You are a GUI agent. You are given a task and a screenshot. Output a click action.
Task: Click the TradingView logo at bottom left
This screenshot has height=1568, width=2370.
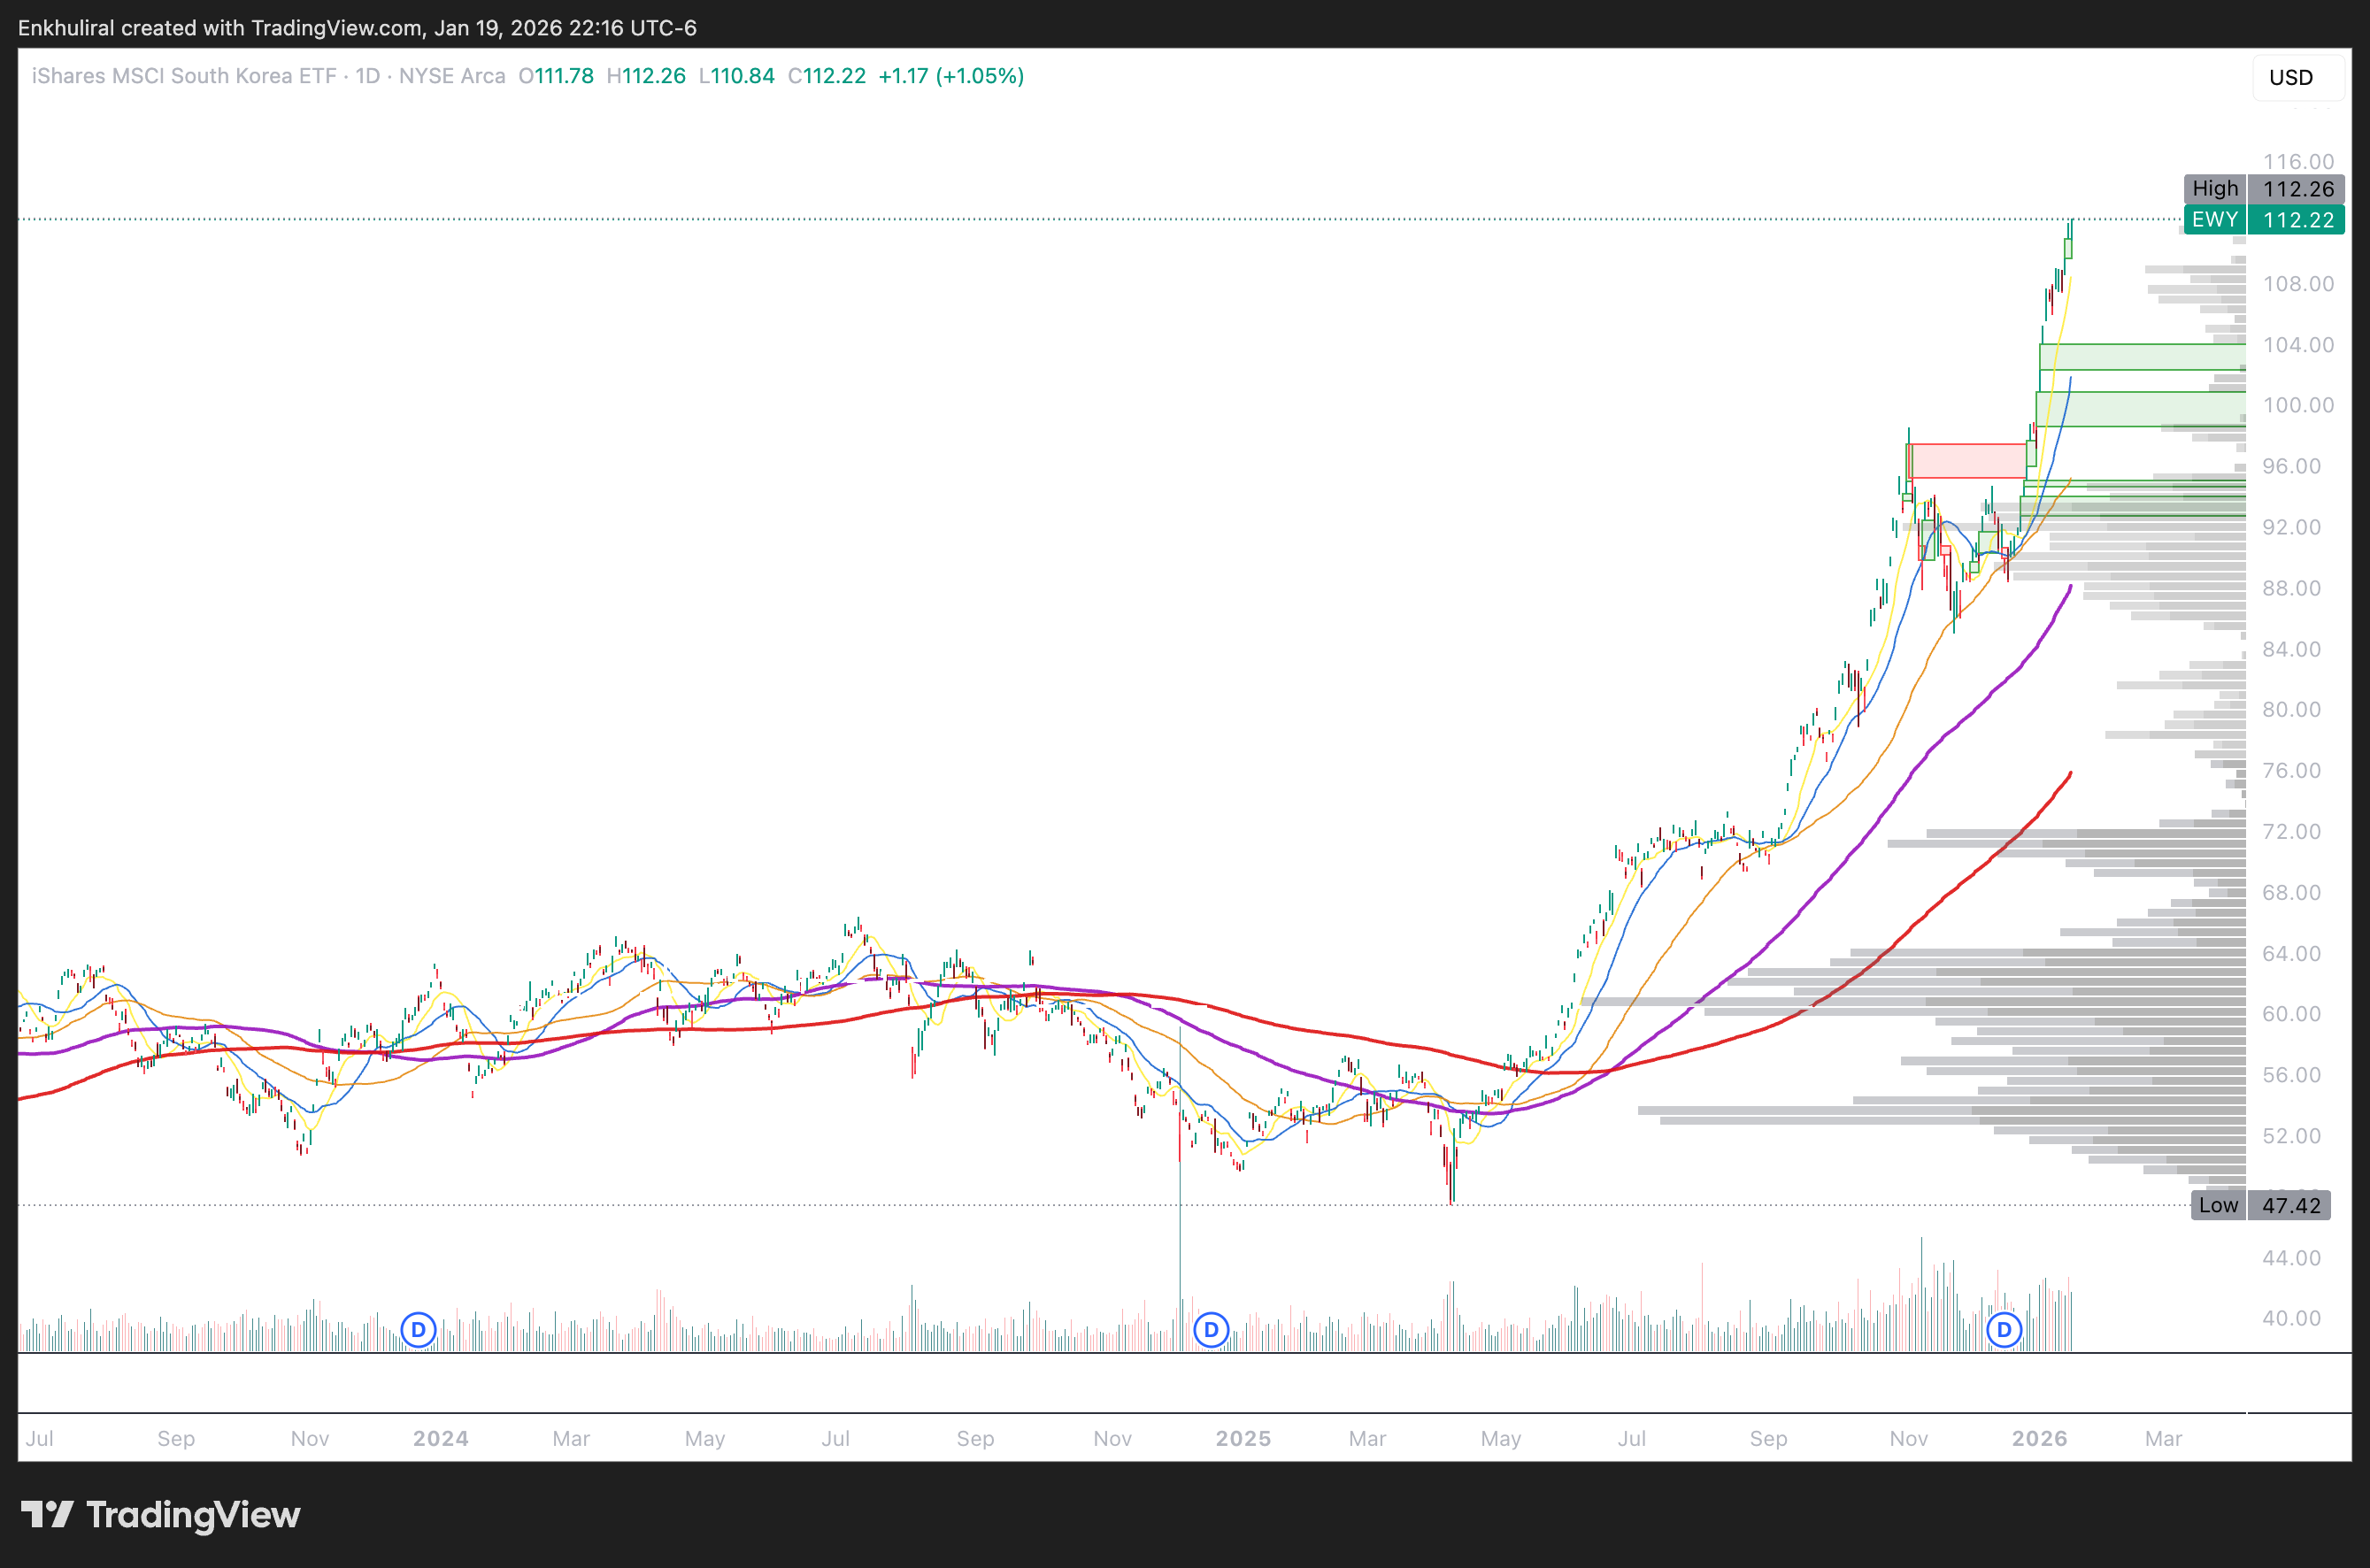(x=161, y=1515)
